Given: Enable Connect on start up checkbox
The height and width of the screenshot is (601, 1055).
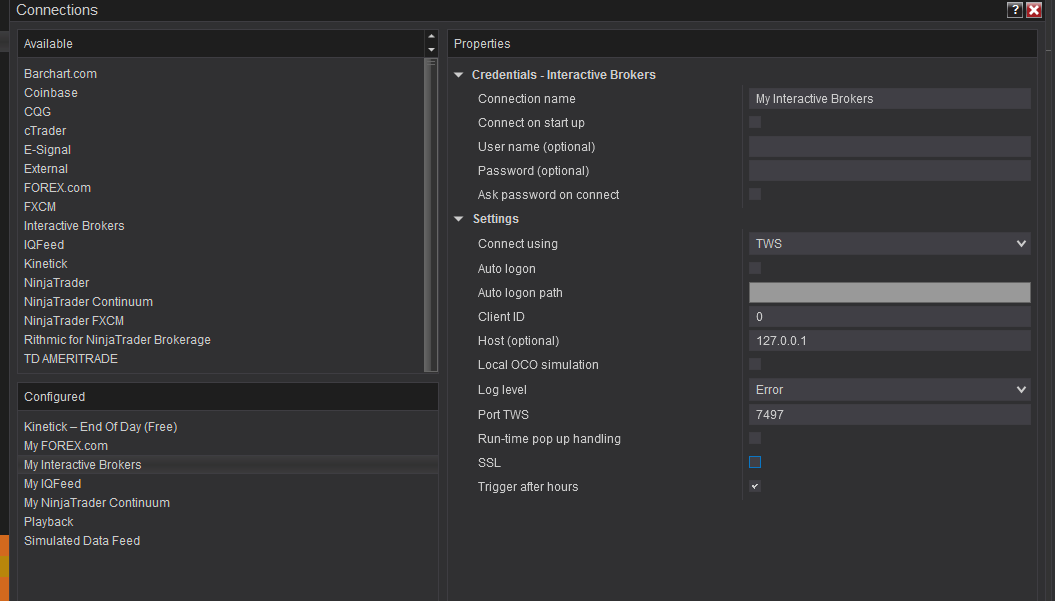Looking at the screenshot, I should 755,123.
